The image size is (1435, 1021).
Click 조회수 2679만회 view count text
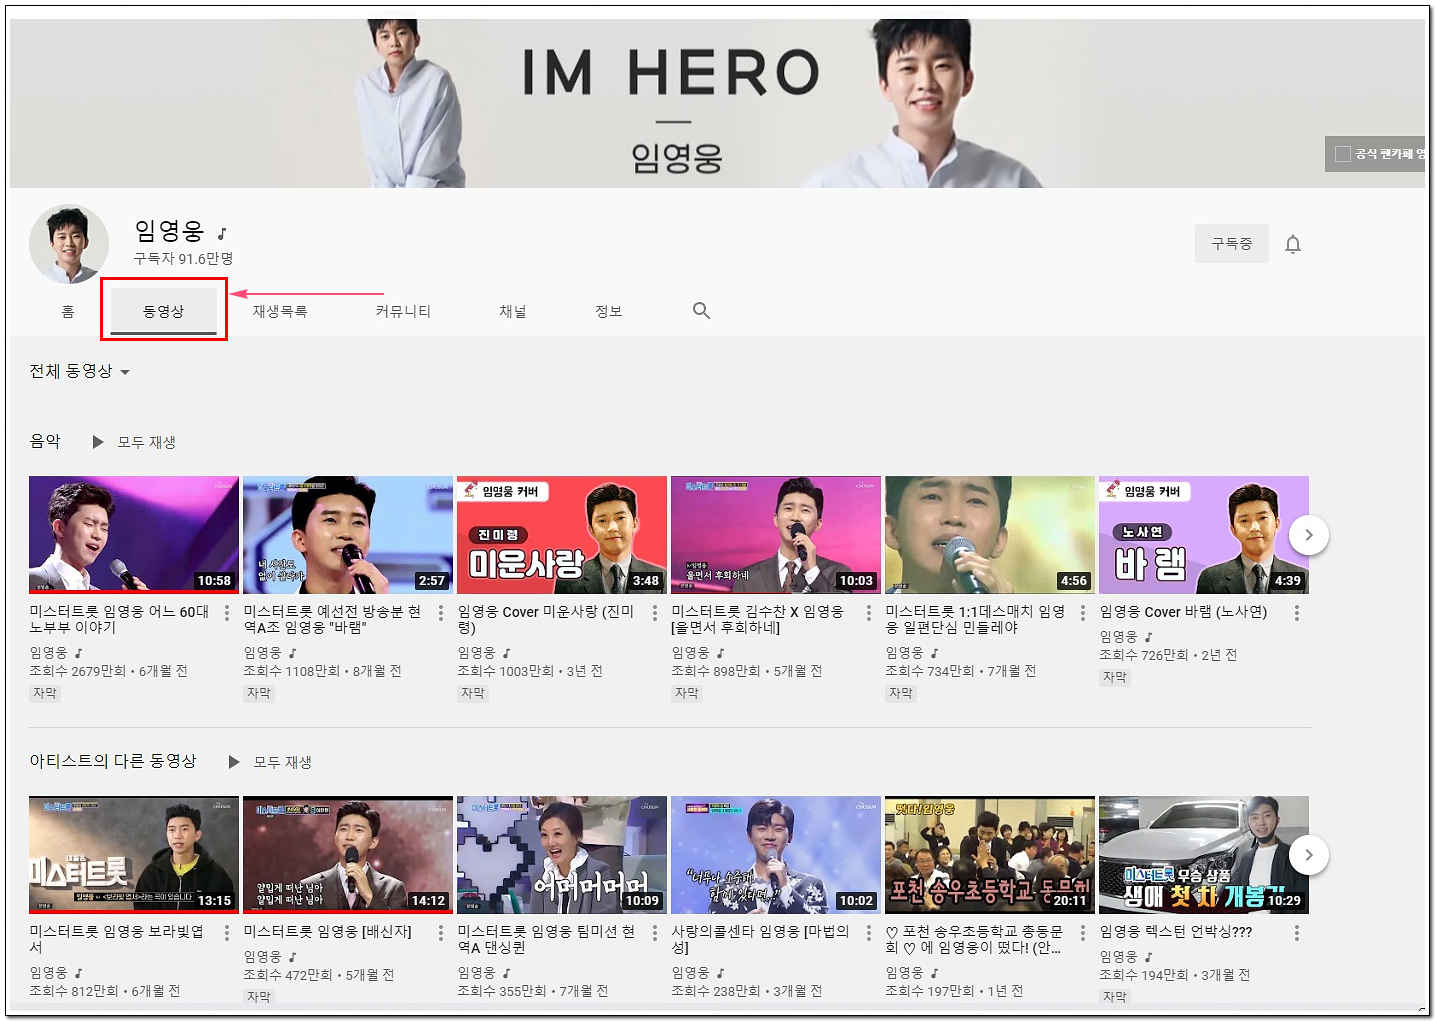tap(78, 671)
